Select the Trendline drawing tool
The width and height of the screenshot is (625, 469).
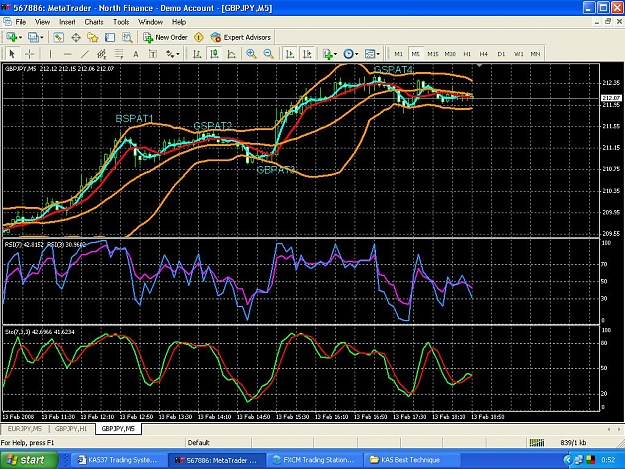click(85, 54)
